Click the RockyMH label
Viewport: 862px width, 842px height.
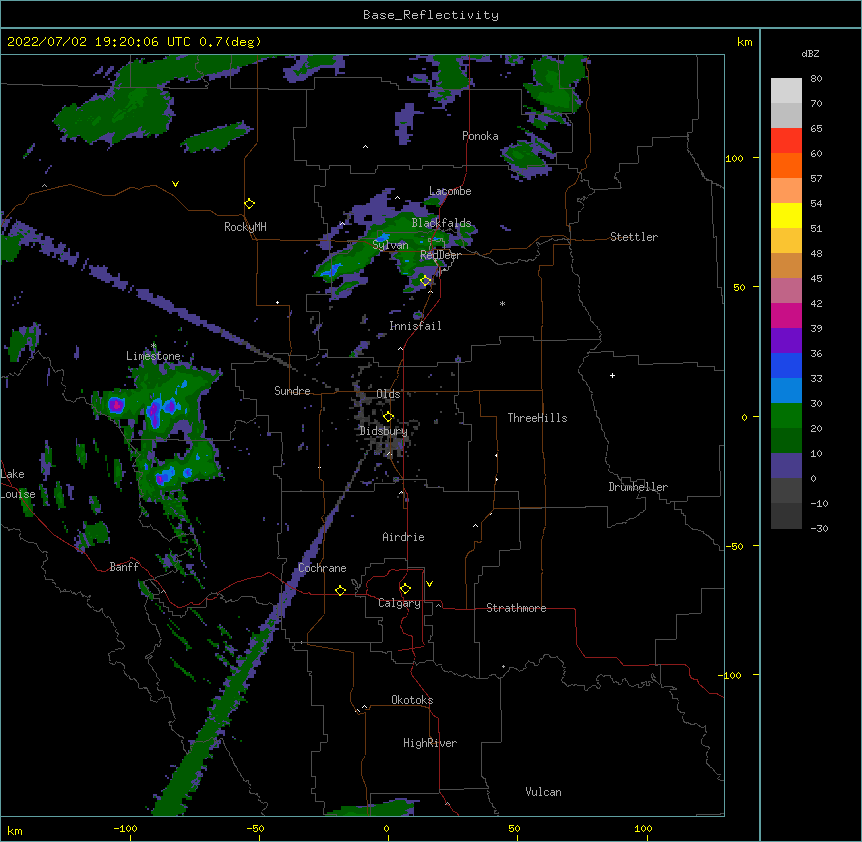tap(245, 227)
